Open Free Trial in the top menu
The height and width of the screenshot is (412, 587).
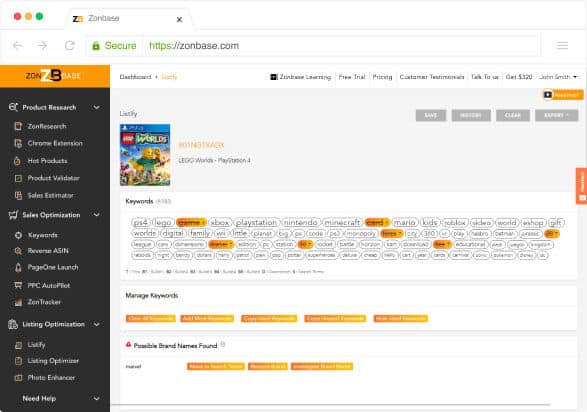pos(352,77)
